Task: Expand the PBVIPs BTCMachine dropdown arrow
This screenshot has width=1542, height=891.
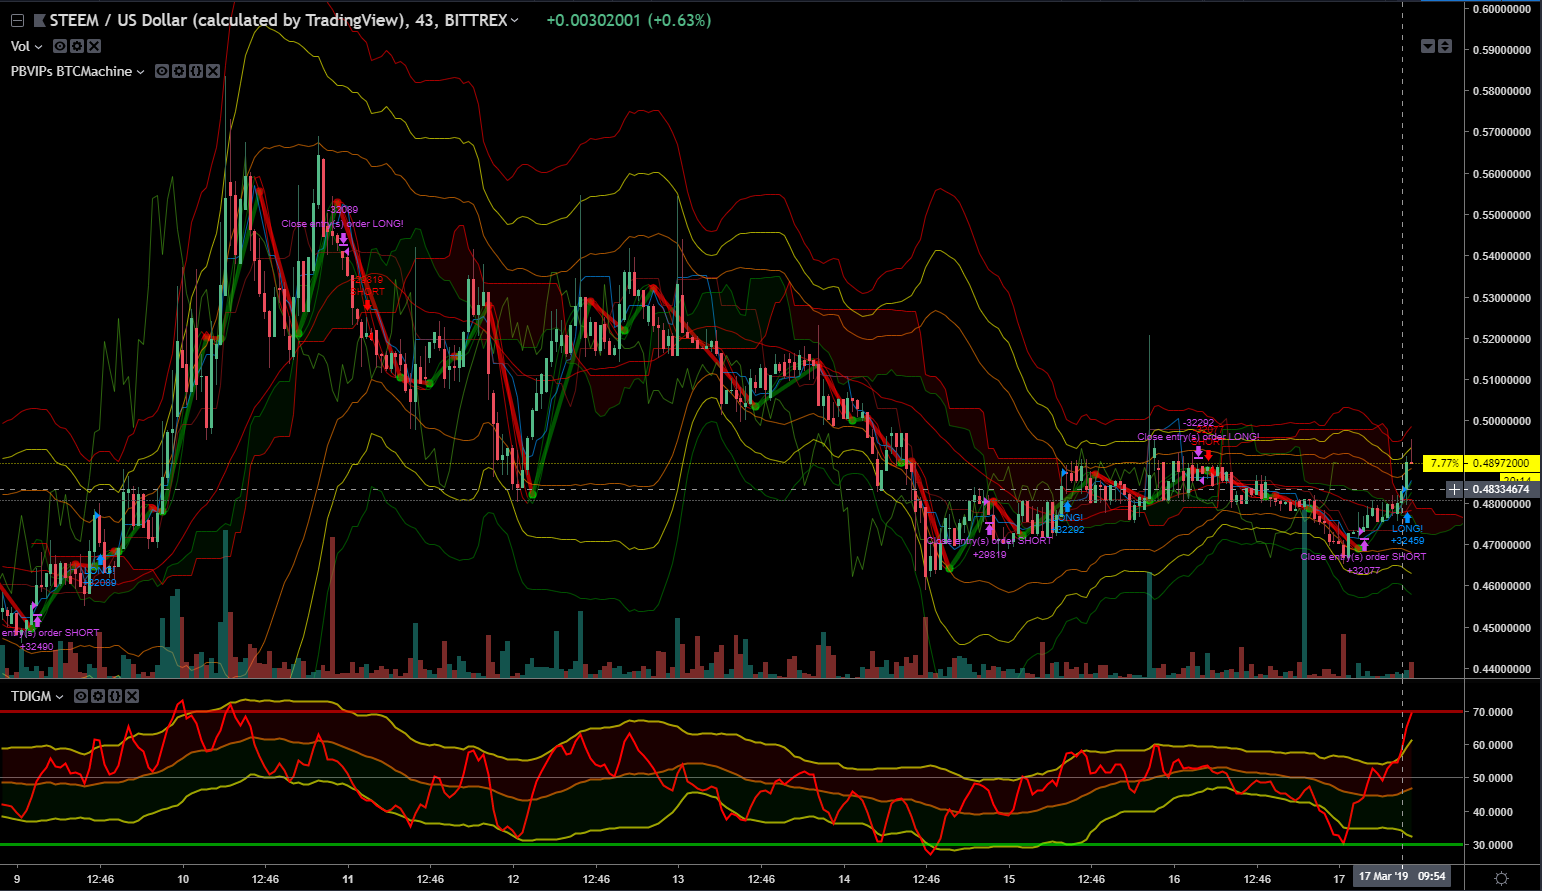Action: [x=141, y=72]
